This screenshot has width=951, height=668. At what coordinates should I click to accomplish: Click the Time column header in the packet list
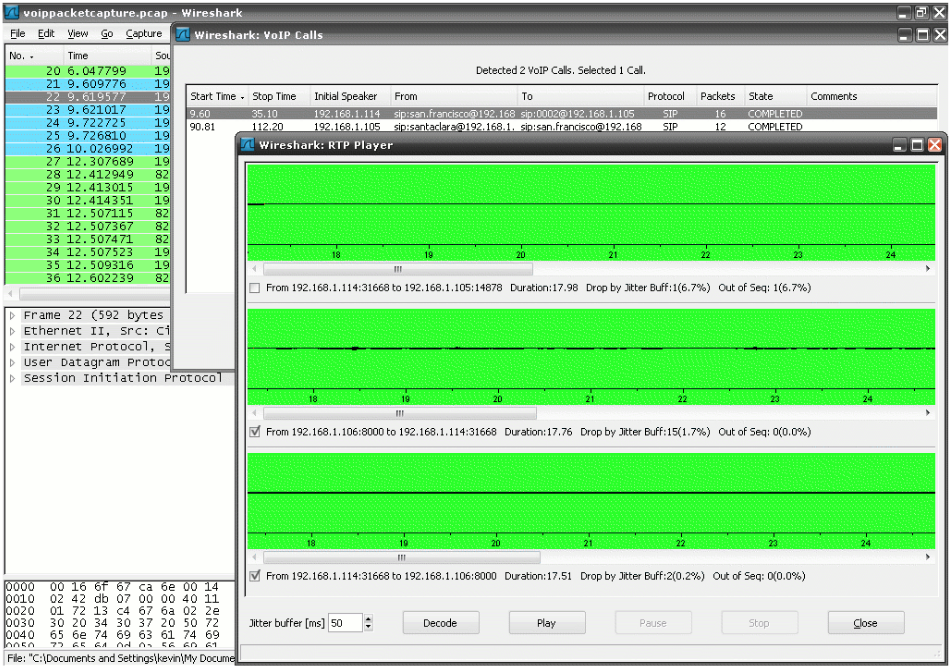coord(107,56)
